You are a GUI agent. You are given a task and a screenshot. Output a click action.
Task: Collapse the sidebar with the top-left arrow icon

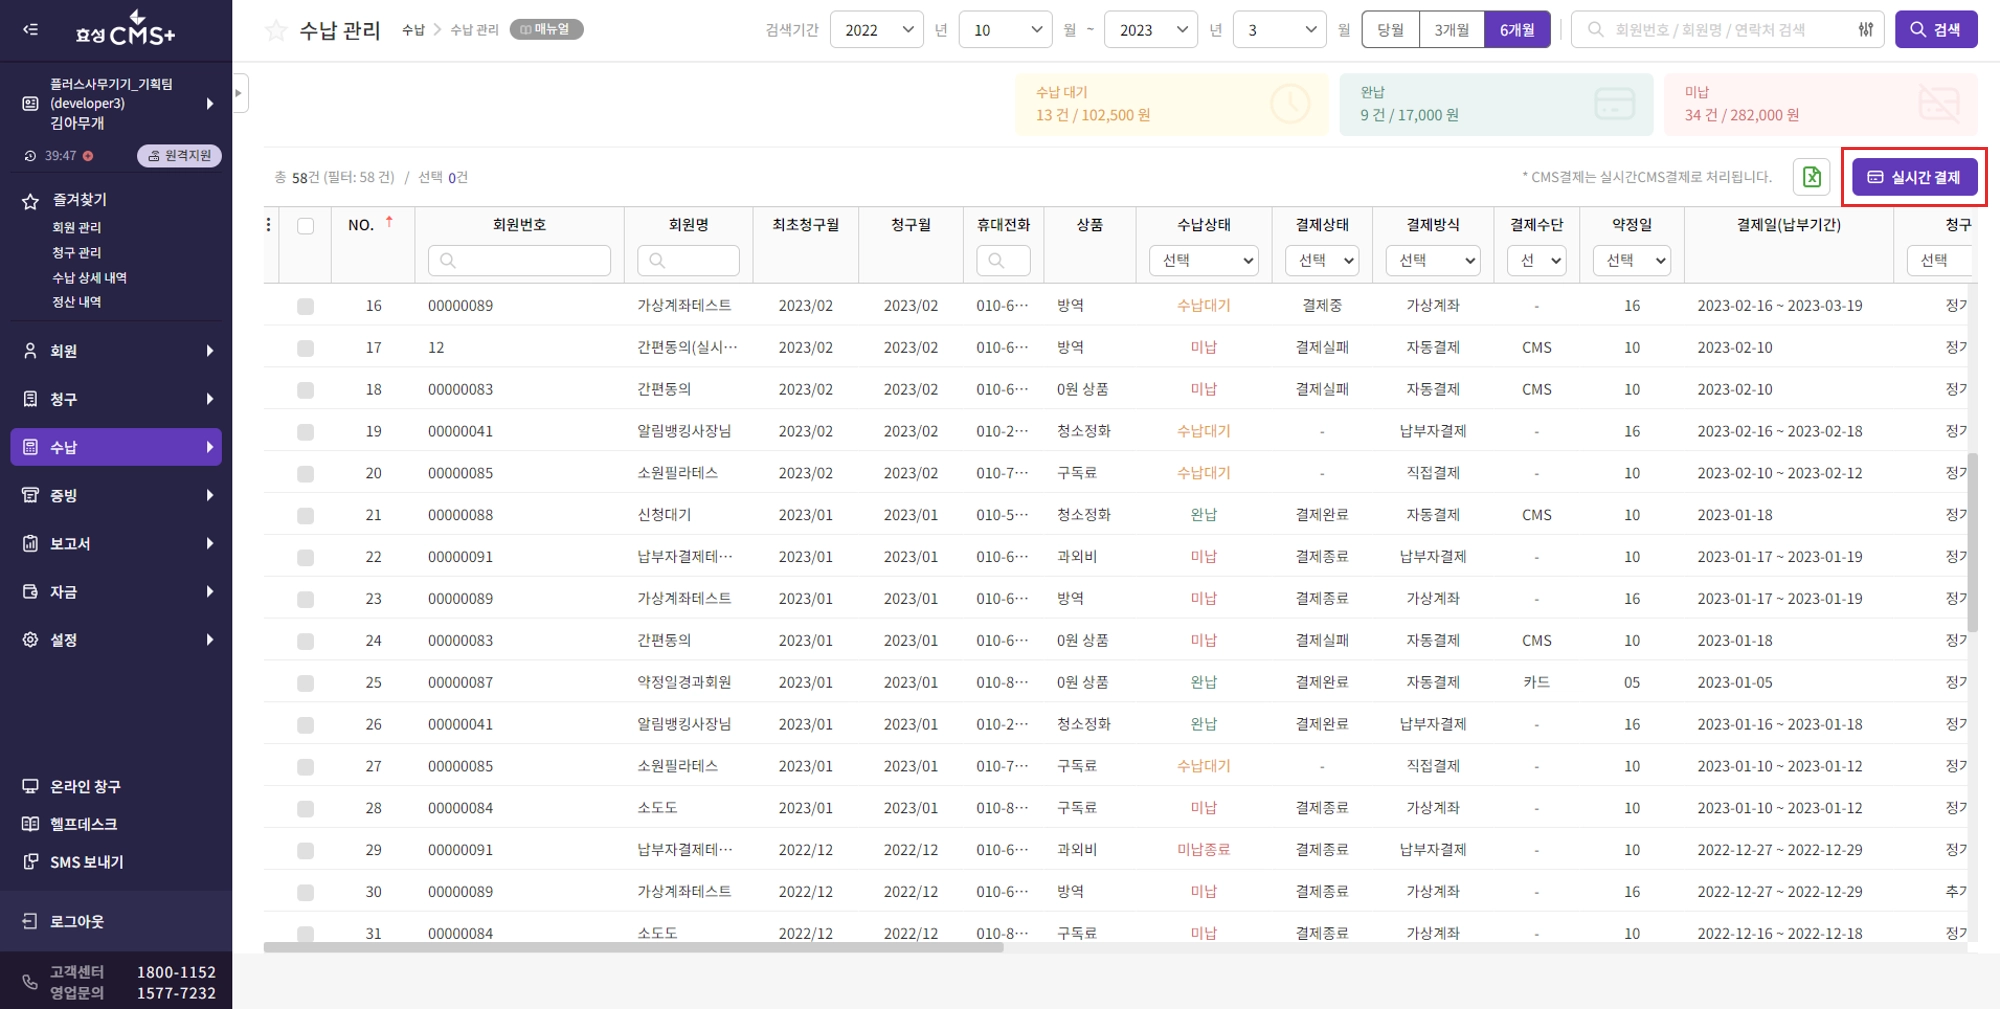31,30
